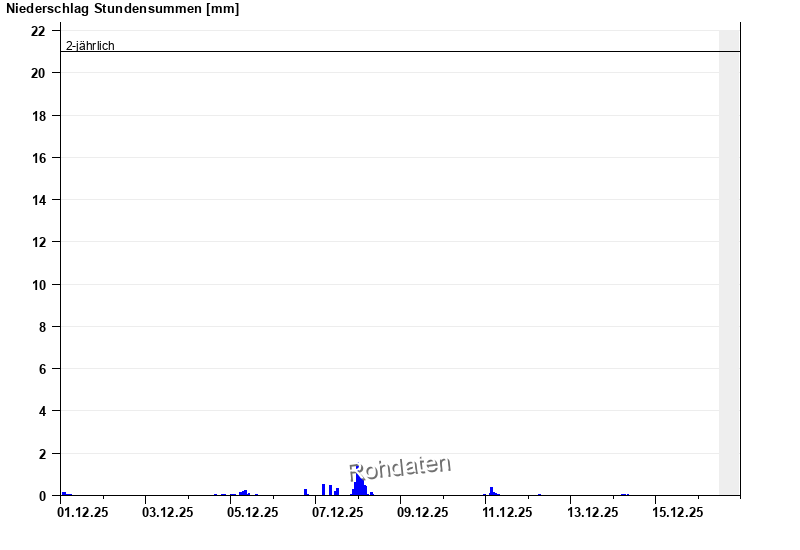
Task: Select the y-axis value 4
Action: 42,411
